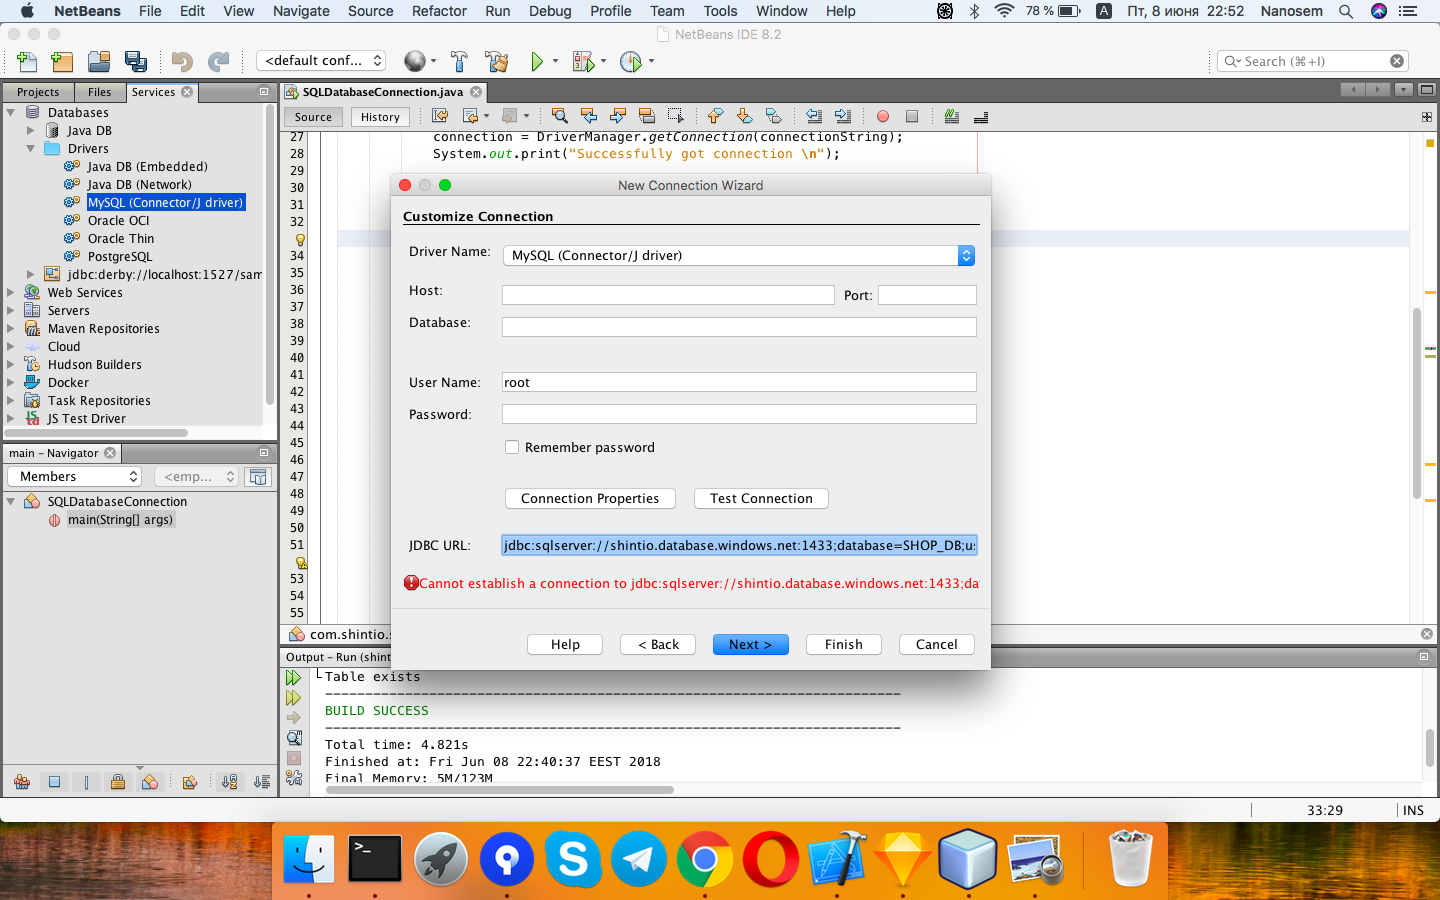Click the Cancel button in wizard
This screenshot has width=1440, height=900.
(x=937, y=644)
